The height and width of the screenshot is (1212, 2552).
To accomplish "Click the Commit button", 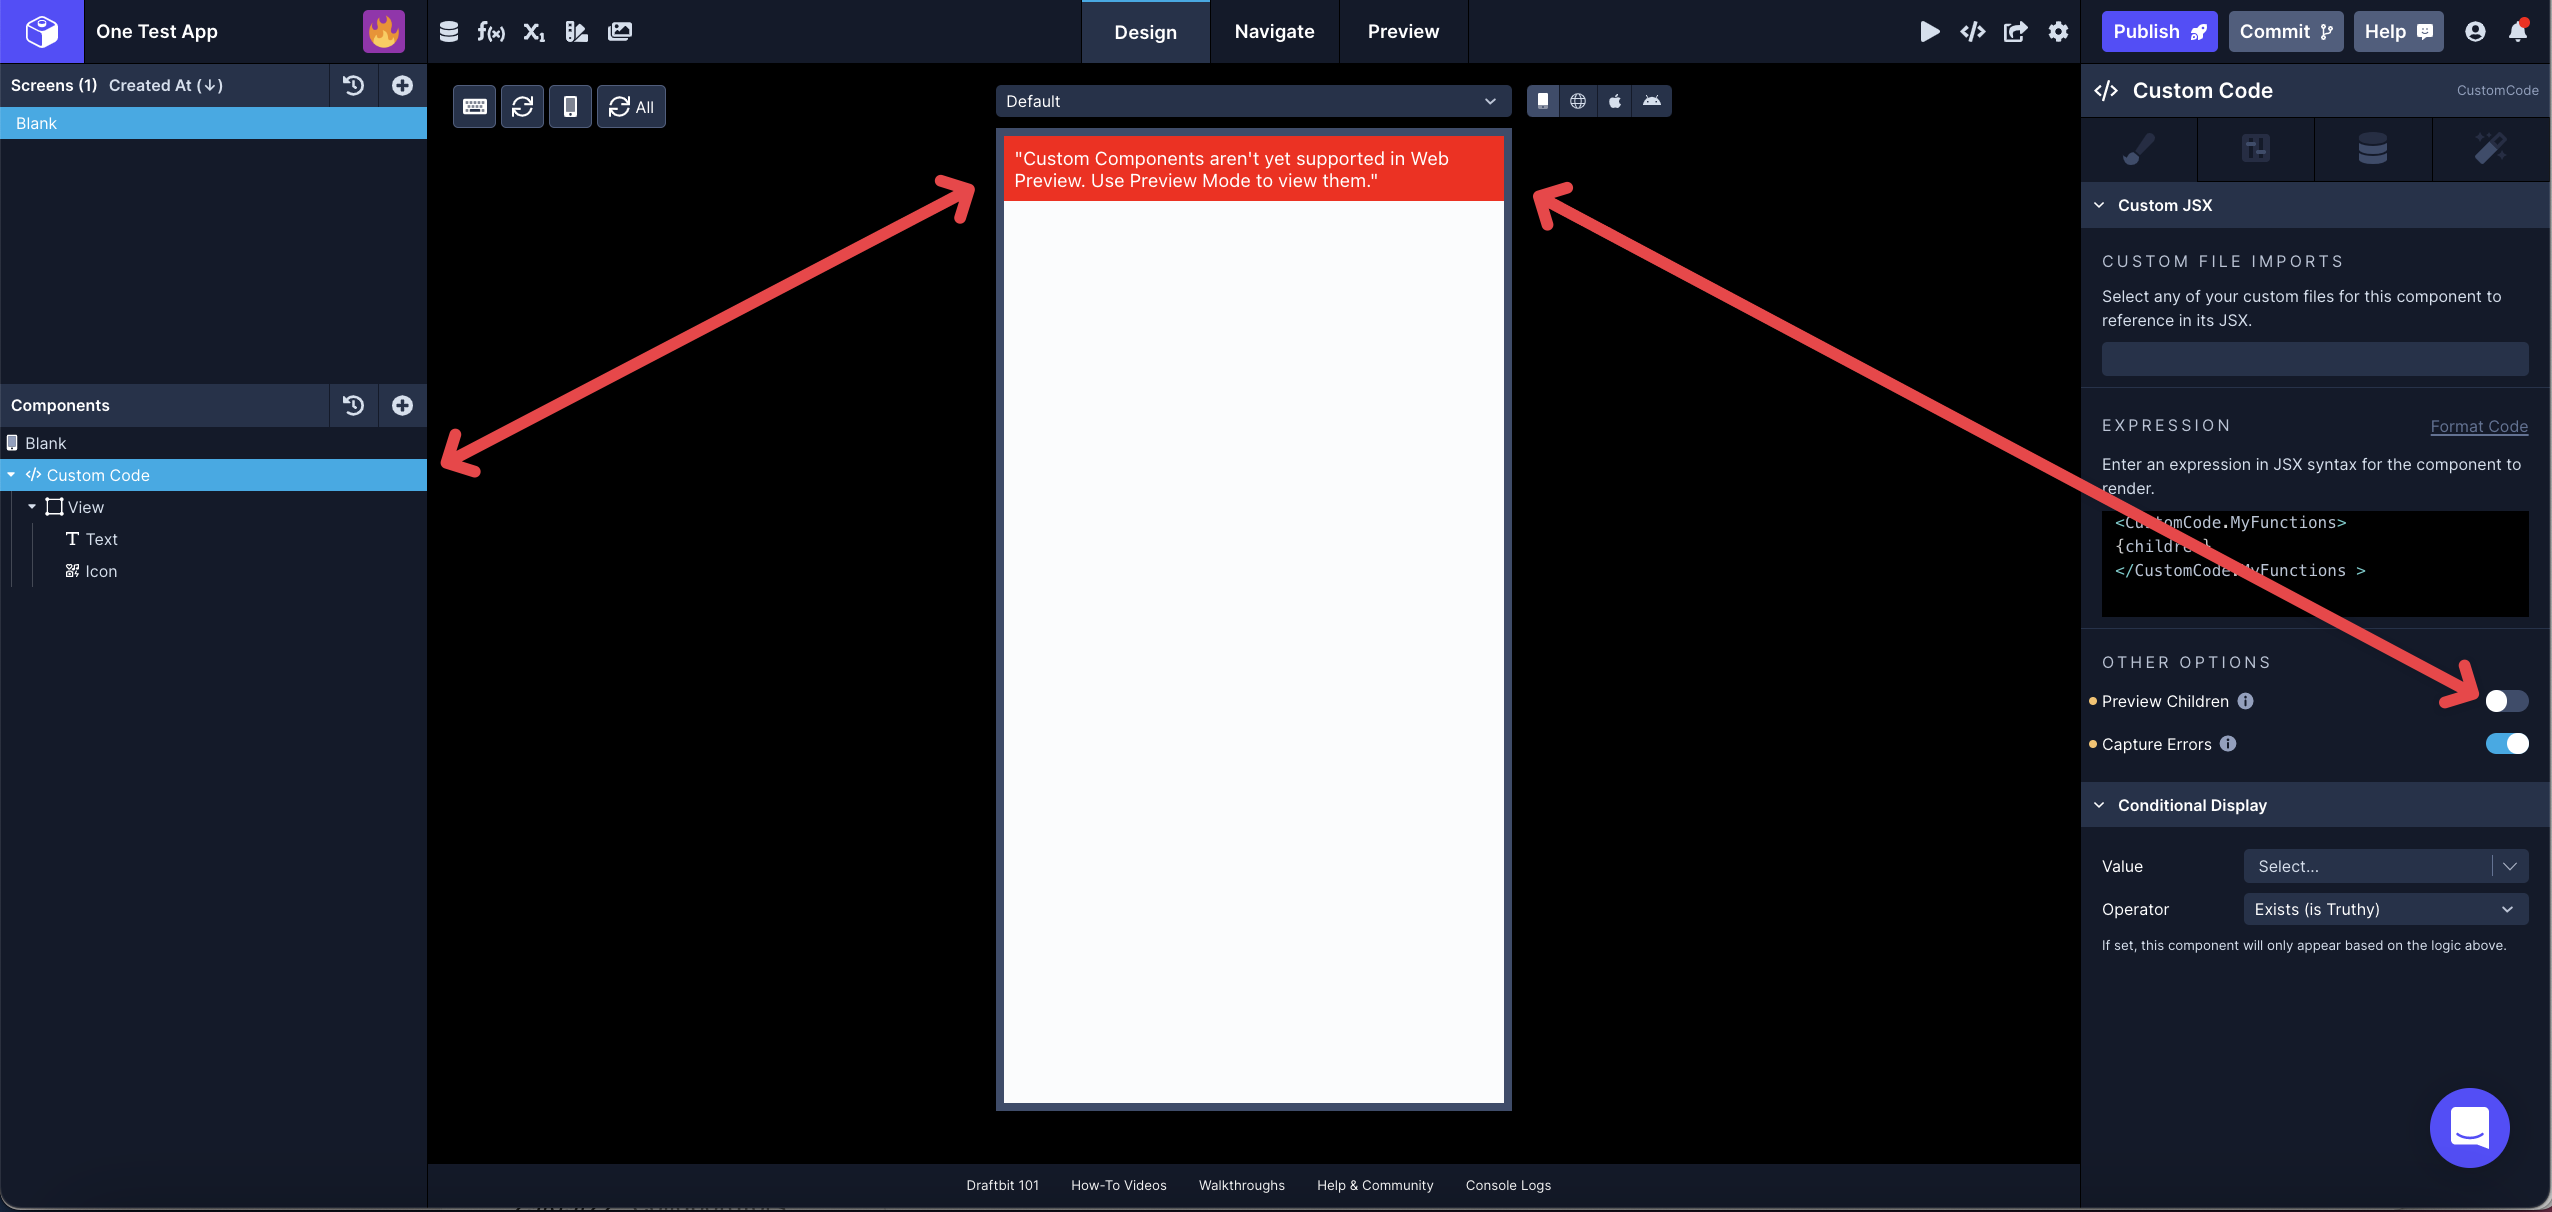I will click(x=2286, y=32).
